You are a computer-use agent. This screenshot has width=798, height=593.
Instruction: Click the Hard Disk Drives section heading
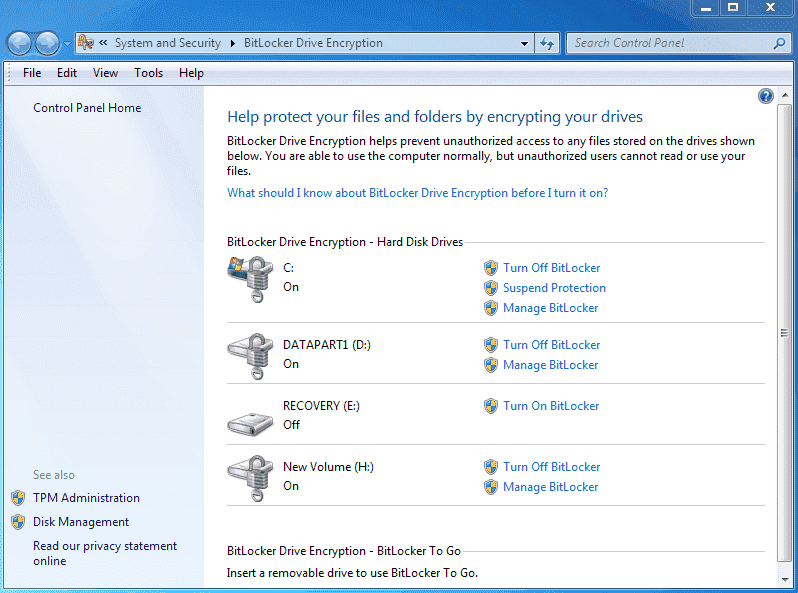pyautogui.click(x=345, y=242)
